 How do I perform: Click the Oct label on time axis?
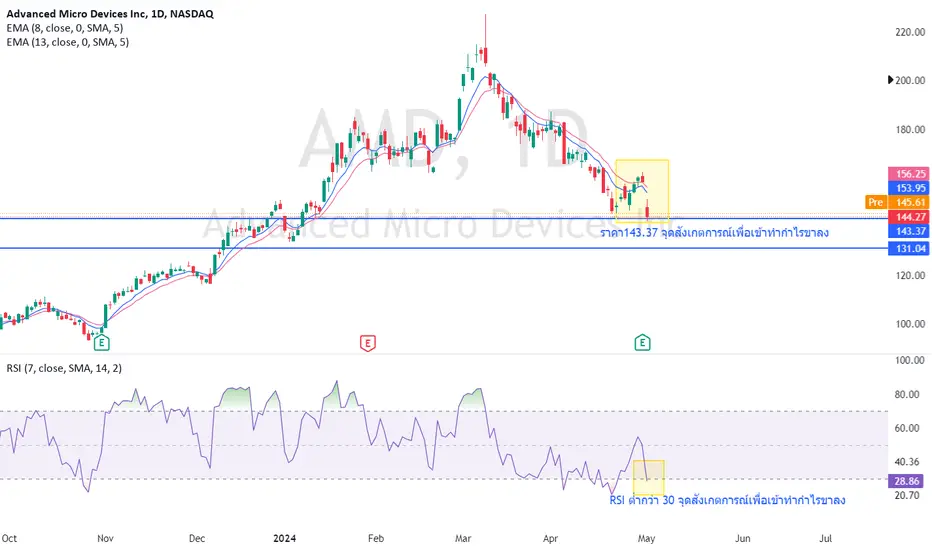(x=9, y=538)
